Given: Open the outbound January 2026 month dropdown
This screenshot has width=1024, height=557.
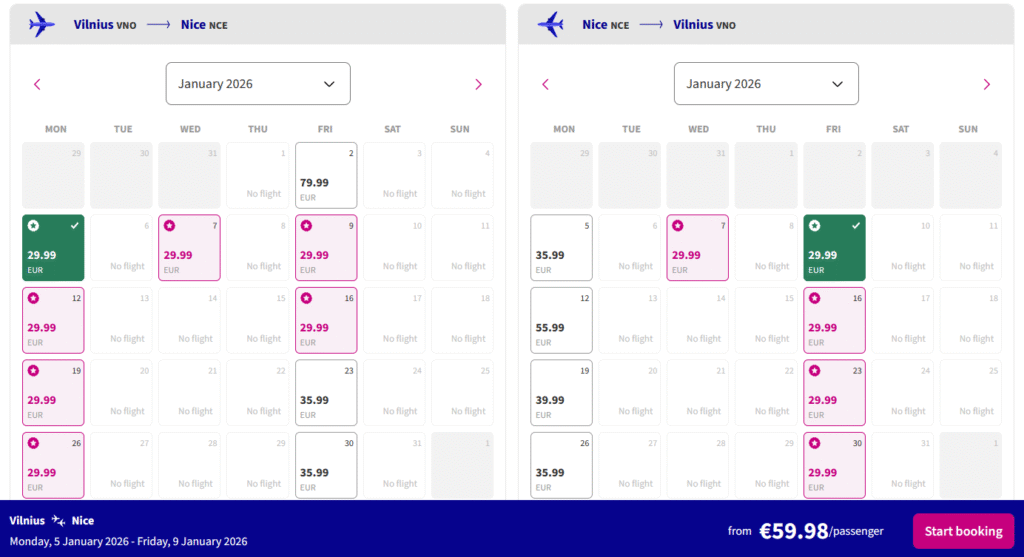Looking at the screenshot, I should coord(258,84).
